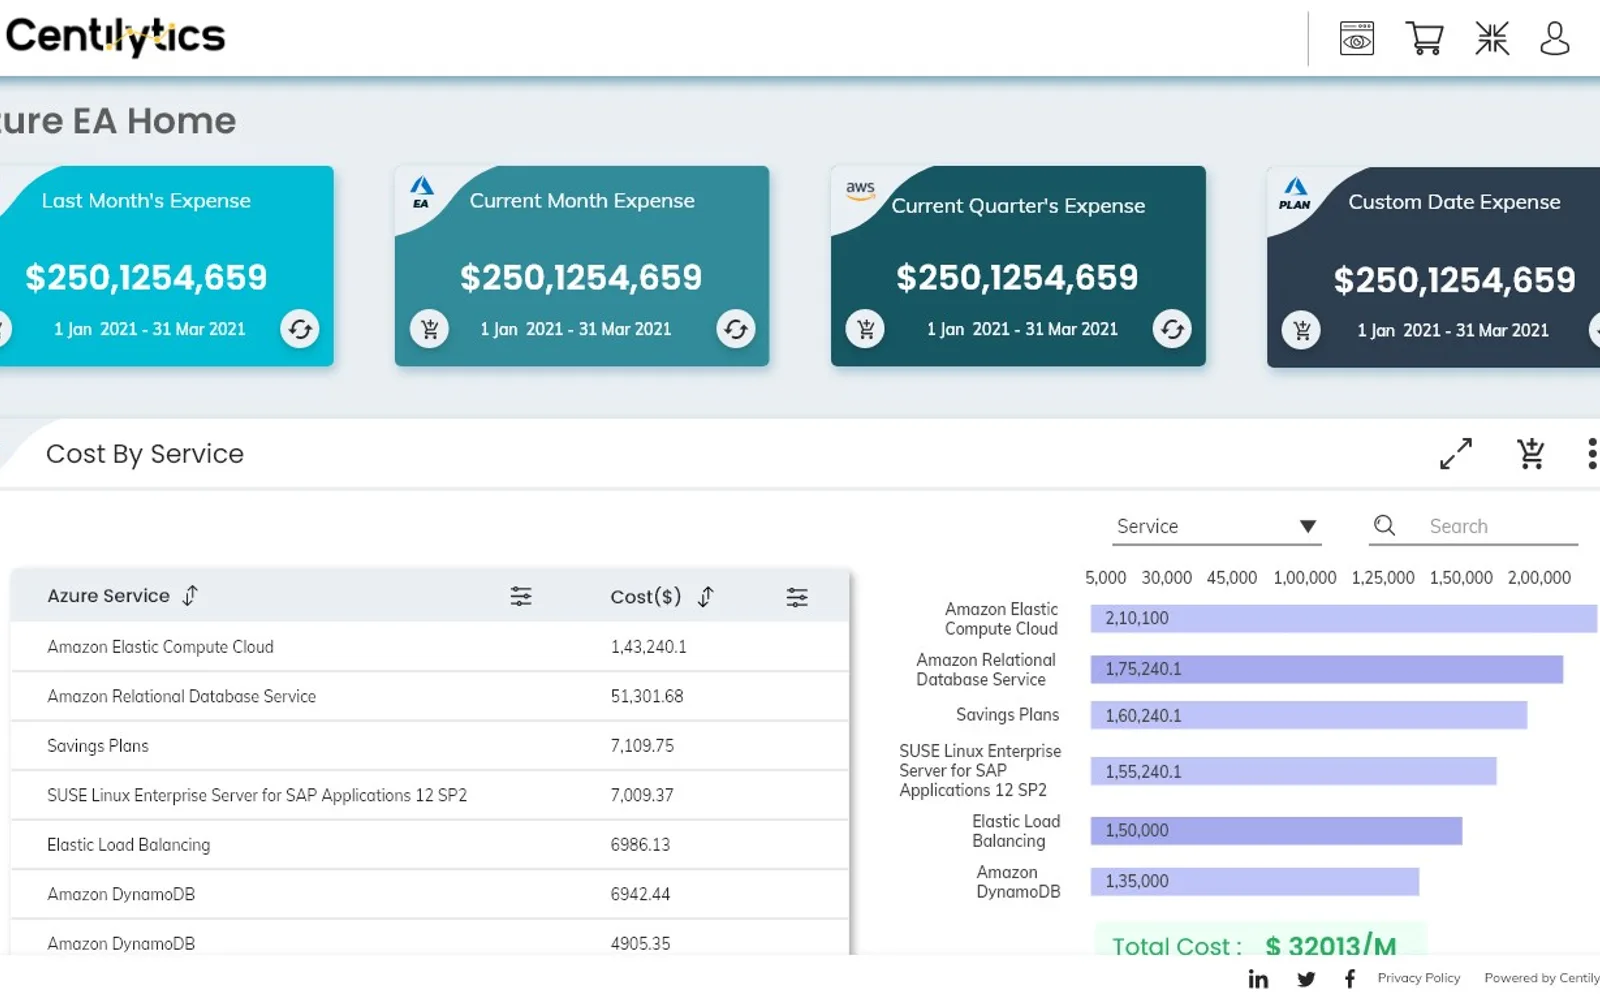Screen dimensions: 1600x1000
Task: Select the SUSE Linux Enterprise Server row
Action: [x=430, y=795]
